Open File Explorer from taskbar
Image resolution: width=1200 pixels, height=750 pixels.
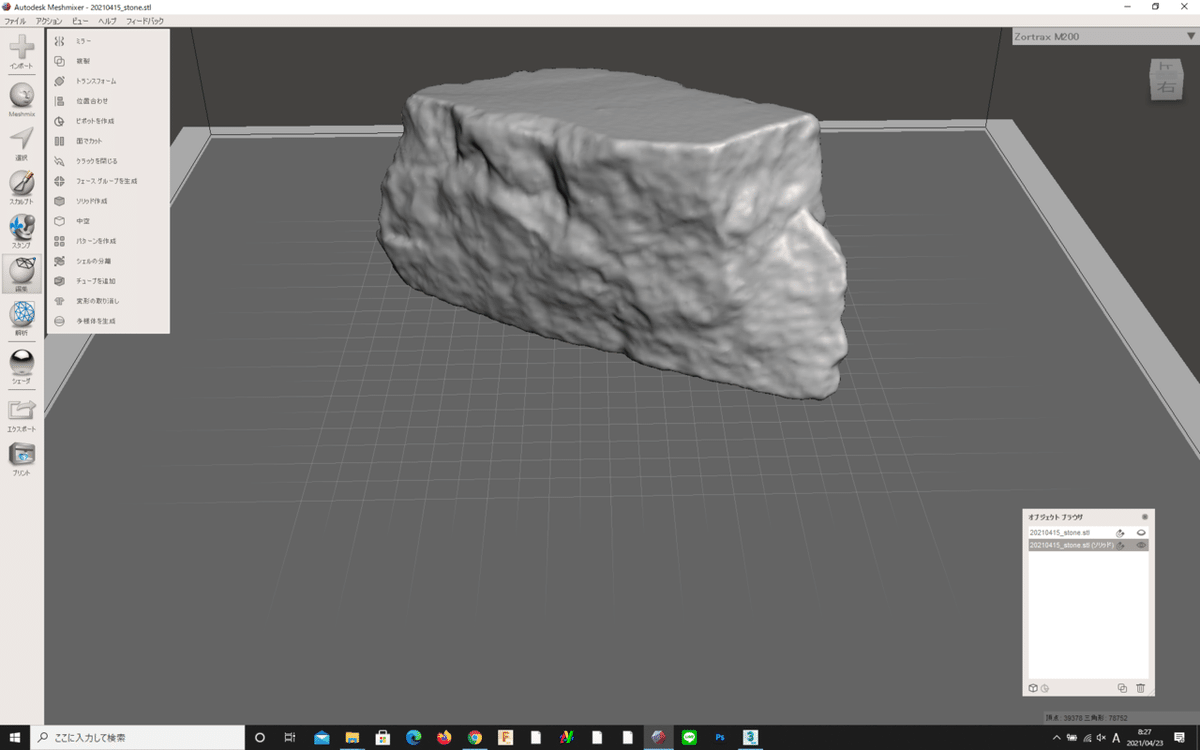point(352,737)
